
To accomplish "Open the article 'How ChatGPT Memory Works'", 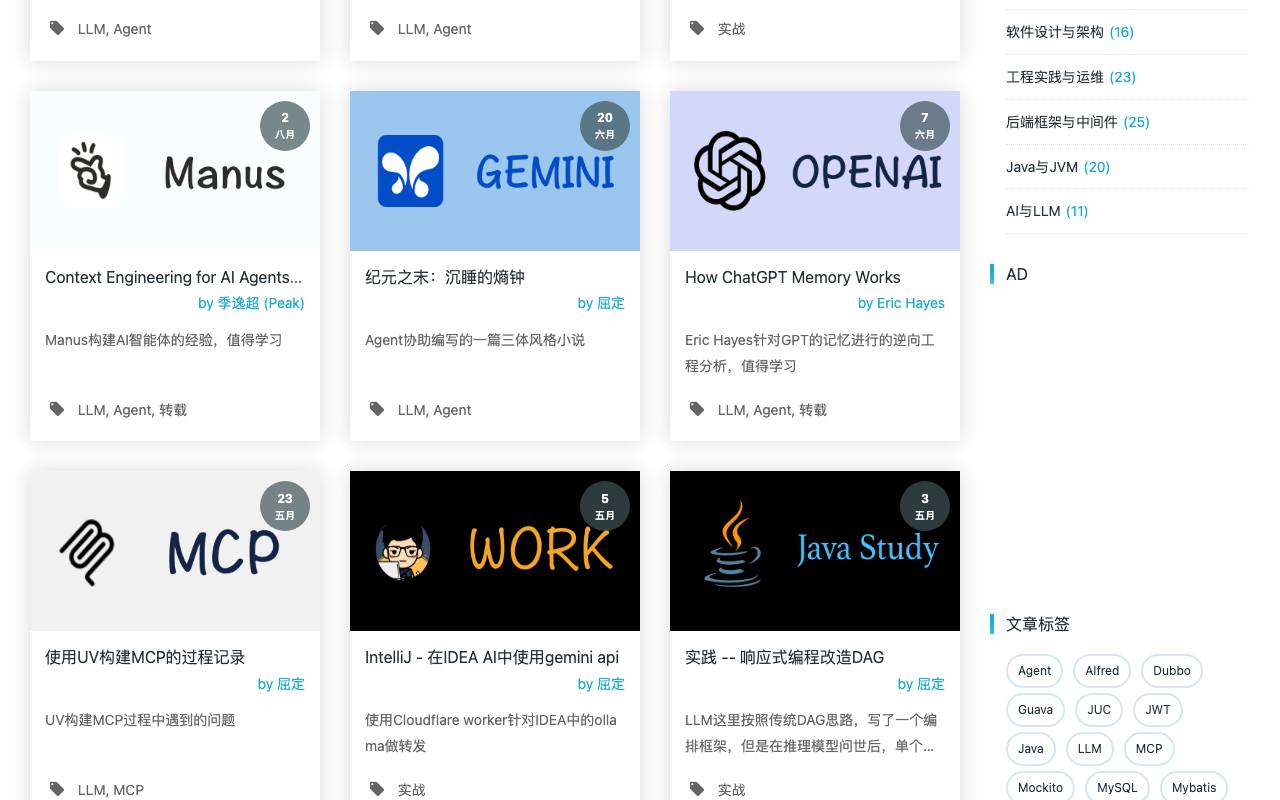I will point(792,277).
